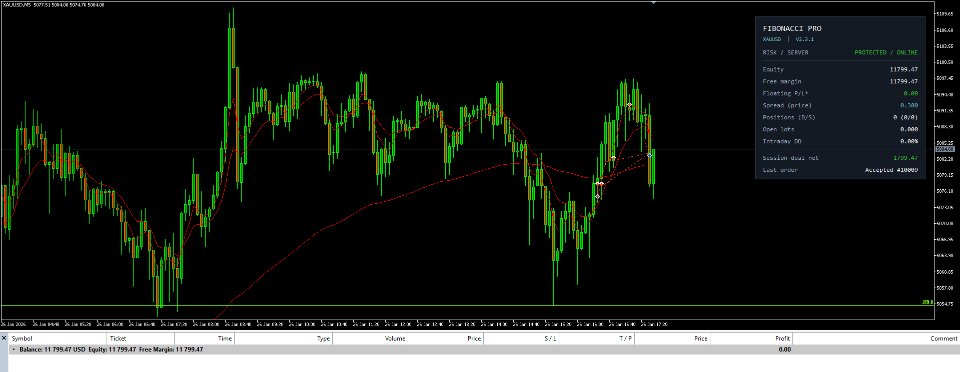Click the Comment column header
This screenshot has width=960, height=372.
click(x=945, y=338)
